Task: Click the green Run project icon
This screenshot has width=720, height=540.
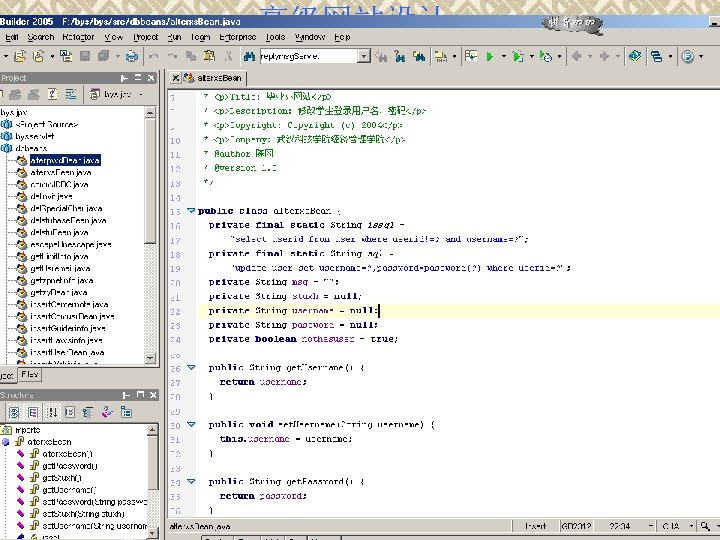Action: pyautogui.click(x=490, y=57)
